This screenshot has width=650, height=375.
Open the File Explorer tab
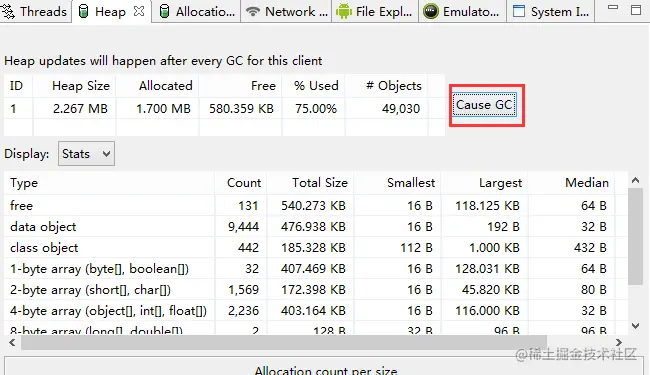(375, 12)
